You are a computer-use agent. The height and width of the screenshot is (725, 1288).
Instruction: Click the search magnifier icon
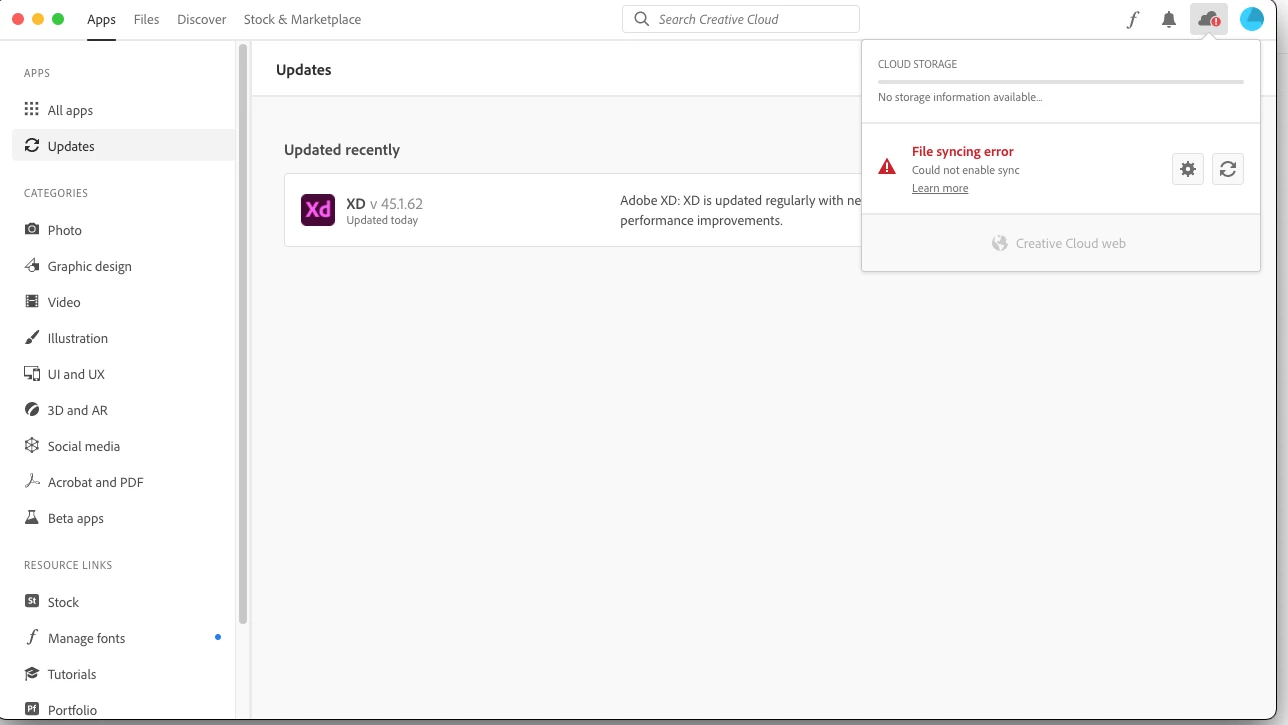click(x=642, y=19)
